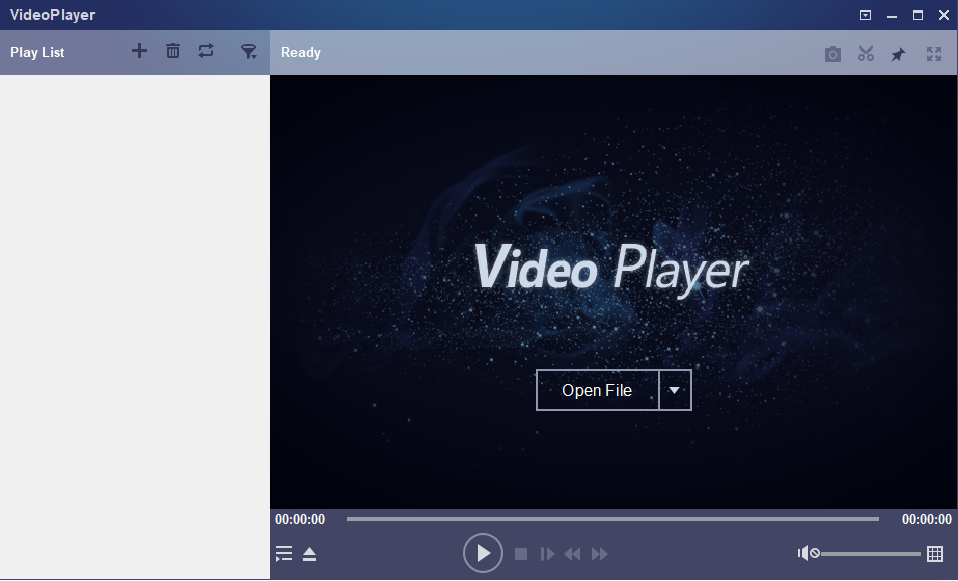Enter fullscreen mode
This screenshot has width=958, height=581.
click(934, 54)
